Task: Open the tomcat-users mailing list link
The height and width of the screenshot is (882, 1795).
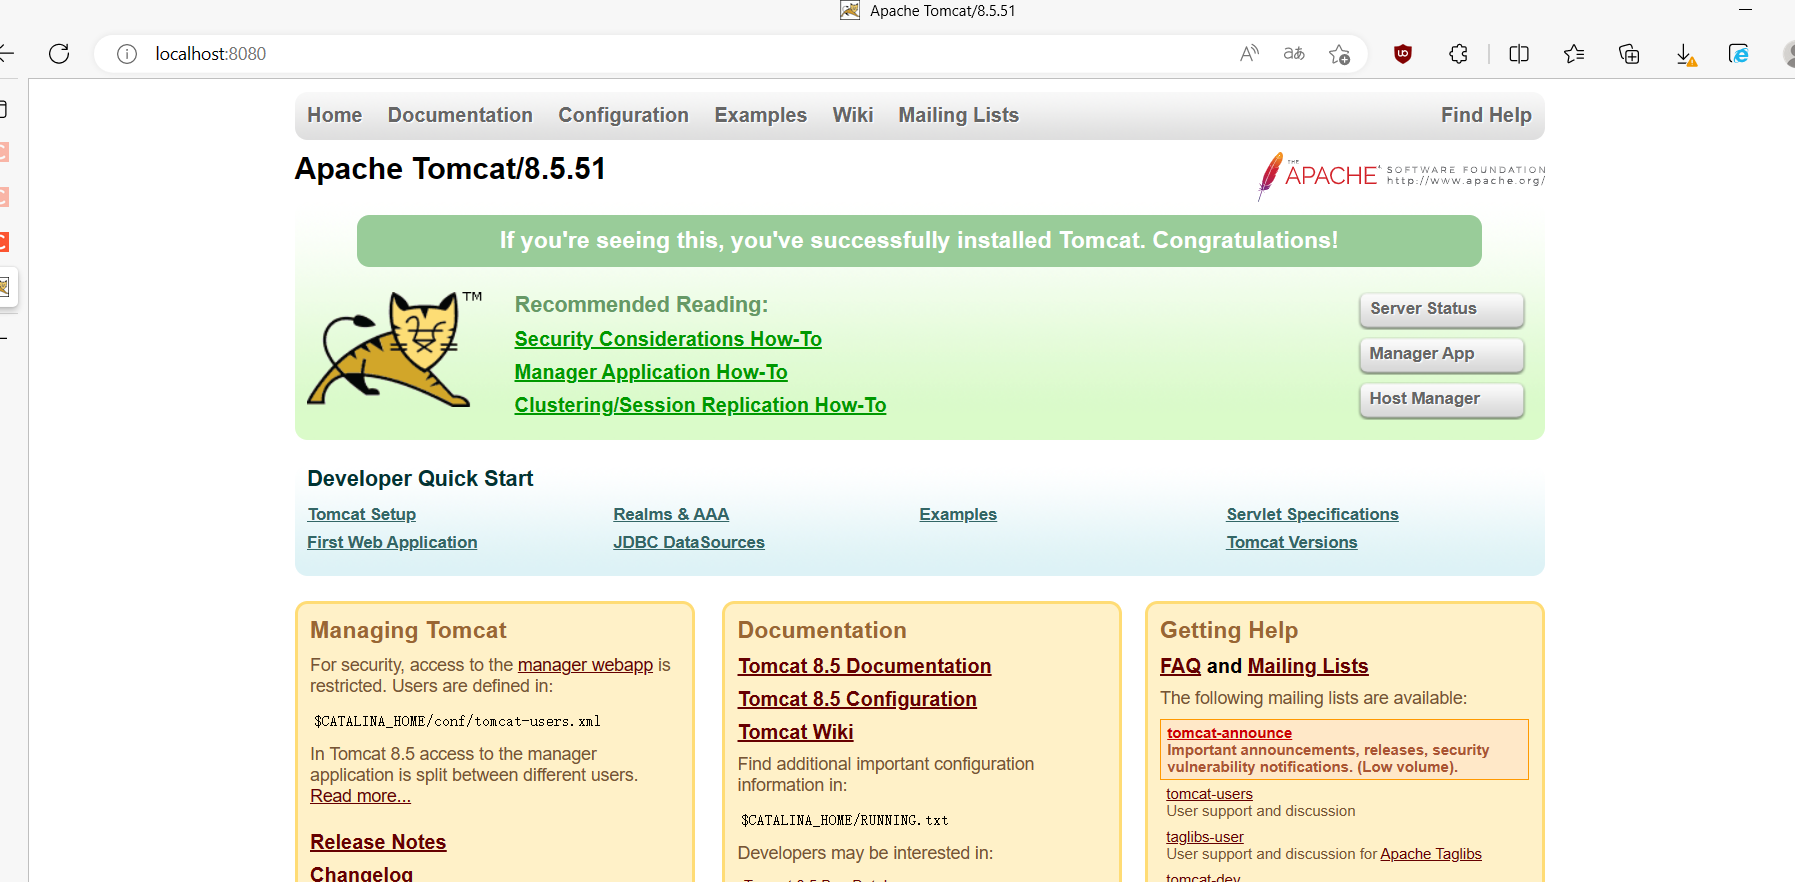Action: point(1209,794)
